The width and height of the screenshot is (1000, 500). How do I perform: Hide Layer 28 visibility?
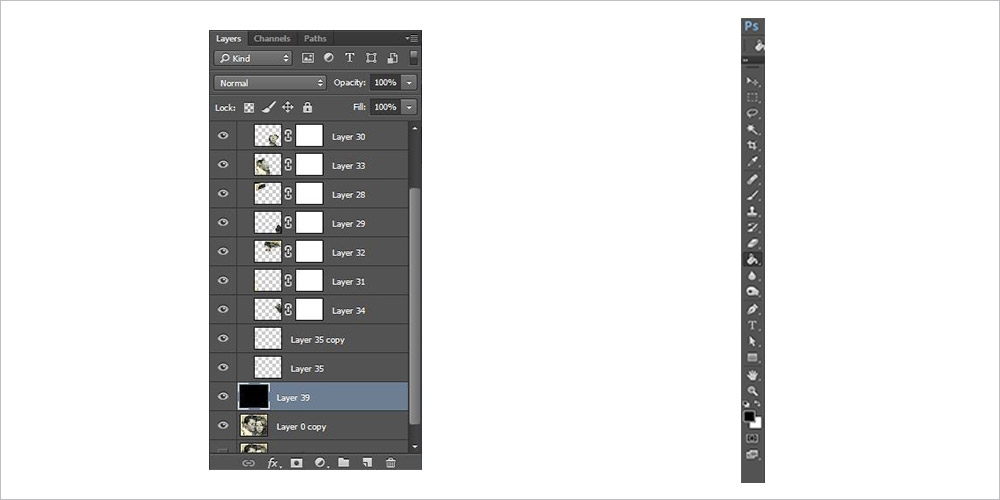tap(223, 193)
